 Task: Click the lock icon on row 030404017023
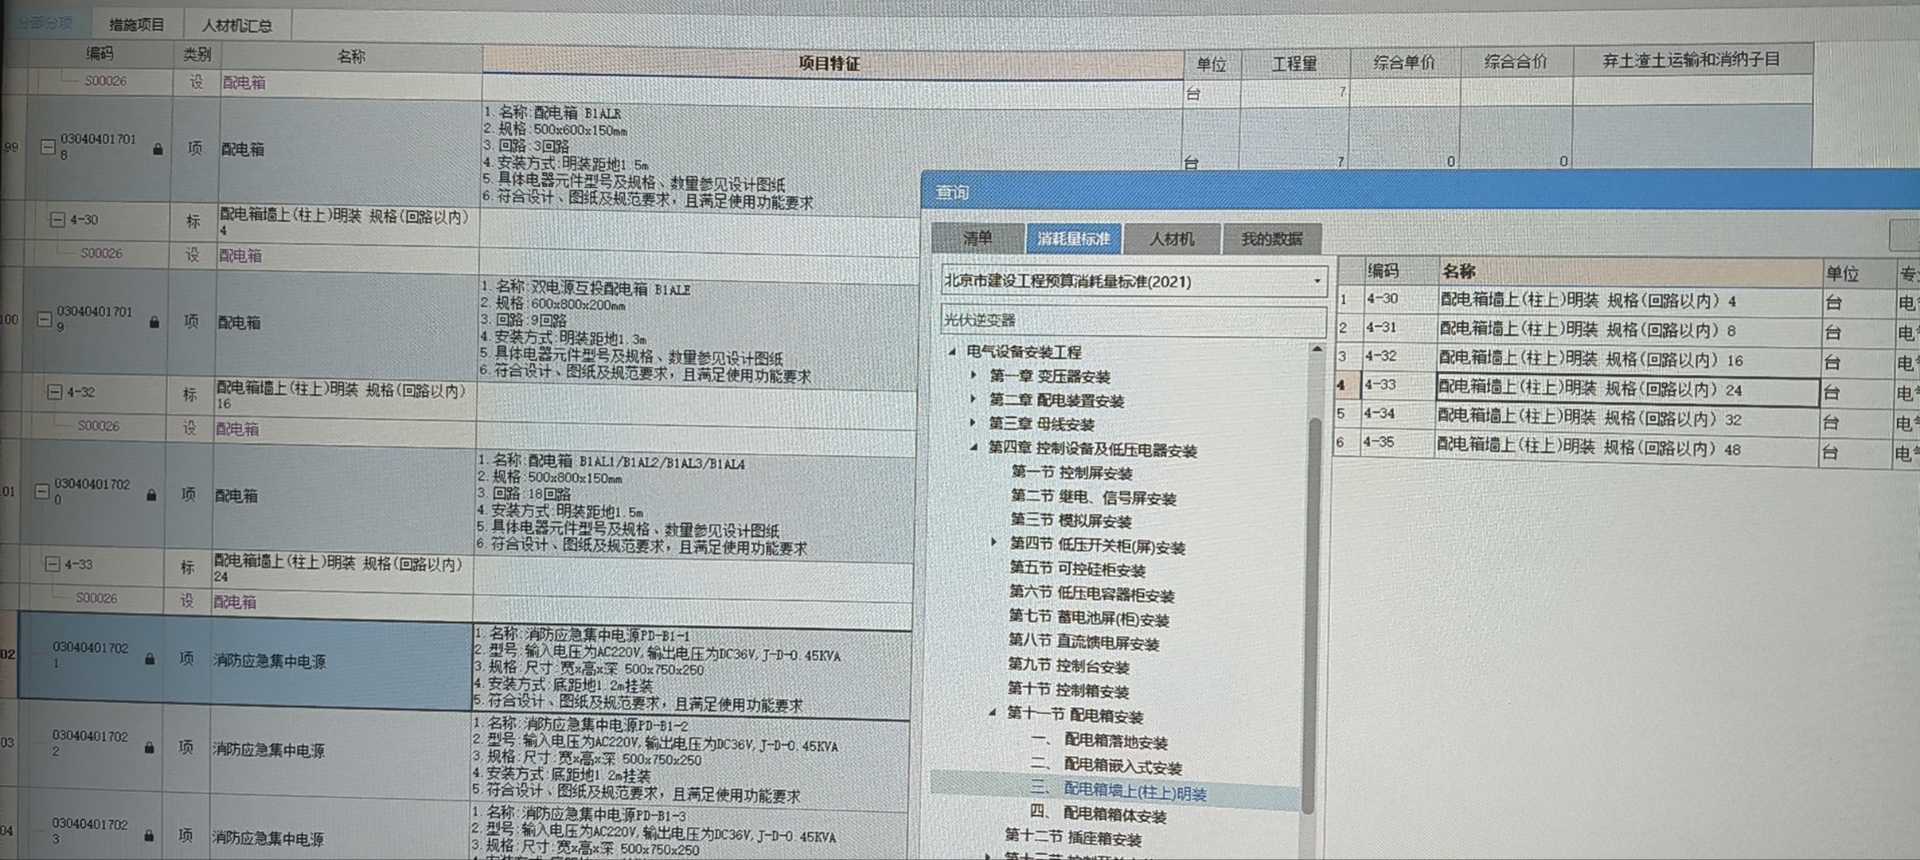pyautogui.click(x=148, y=835)
